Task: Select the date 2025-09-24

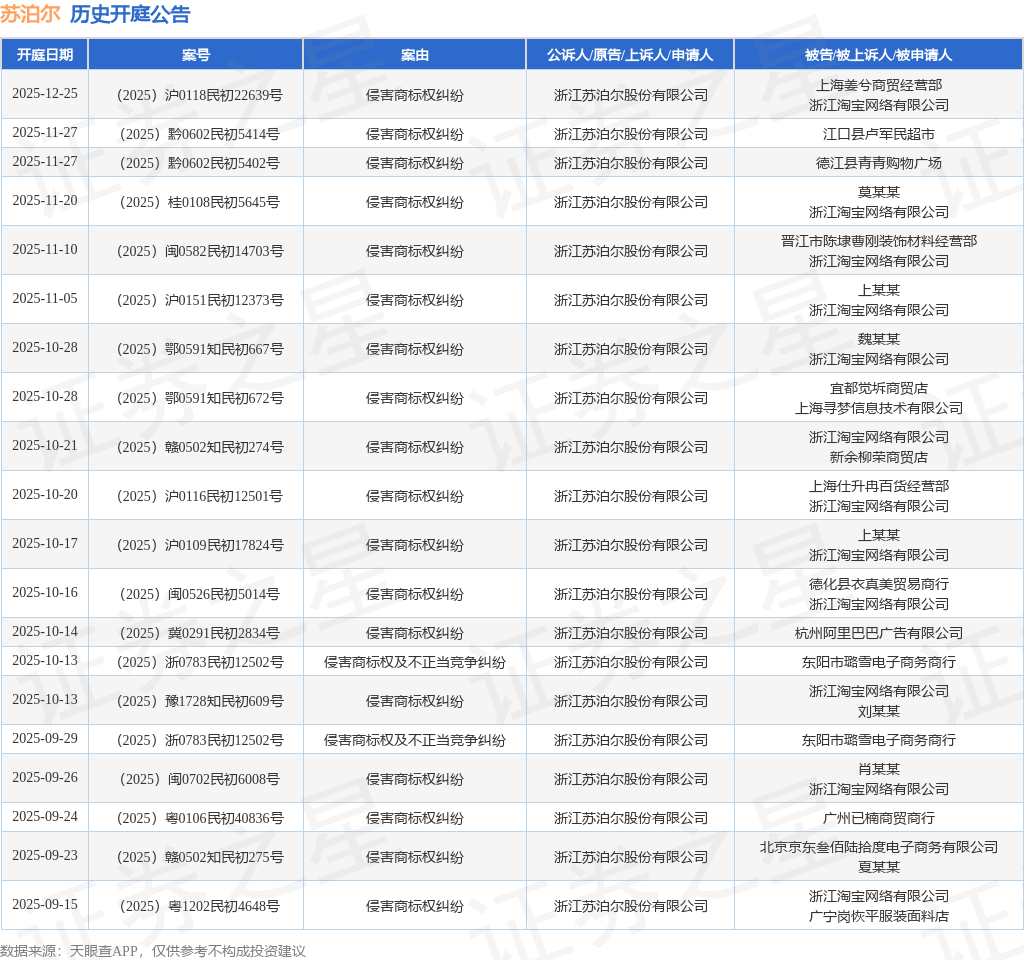Action: 44,817
